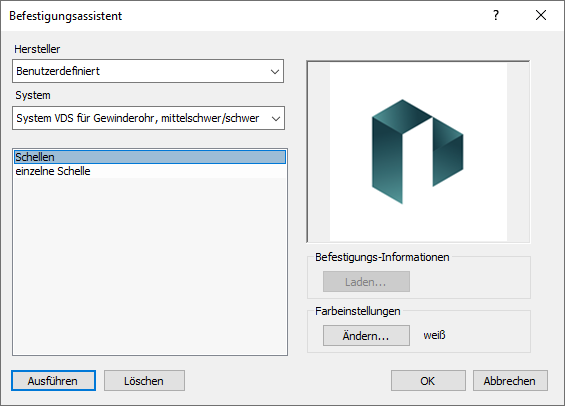Click the help question mark icon

[496, 15]
